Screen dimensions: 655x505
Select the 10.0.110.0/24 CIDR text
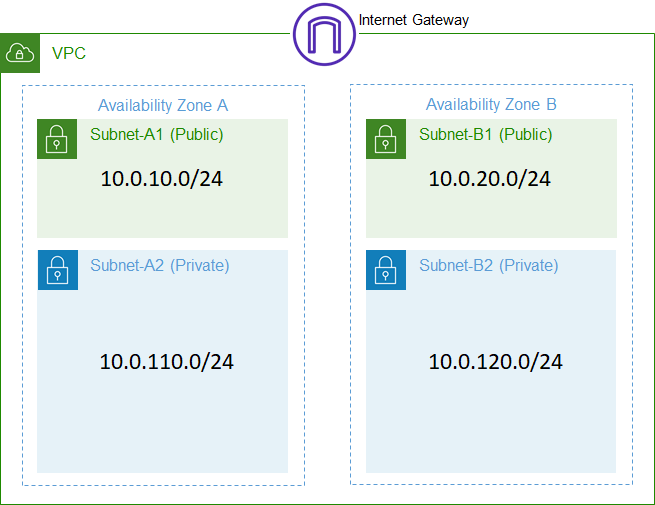167,362
